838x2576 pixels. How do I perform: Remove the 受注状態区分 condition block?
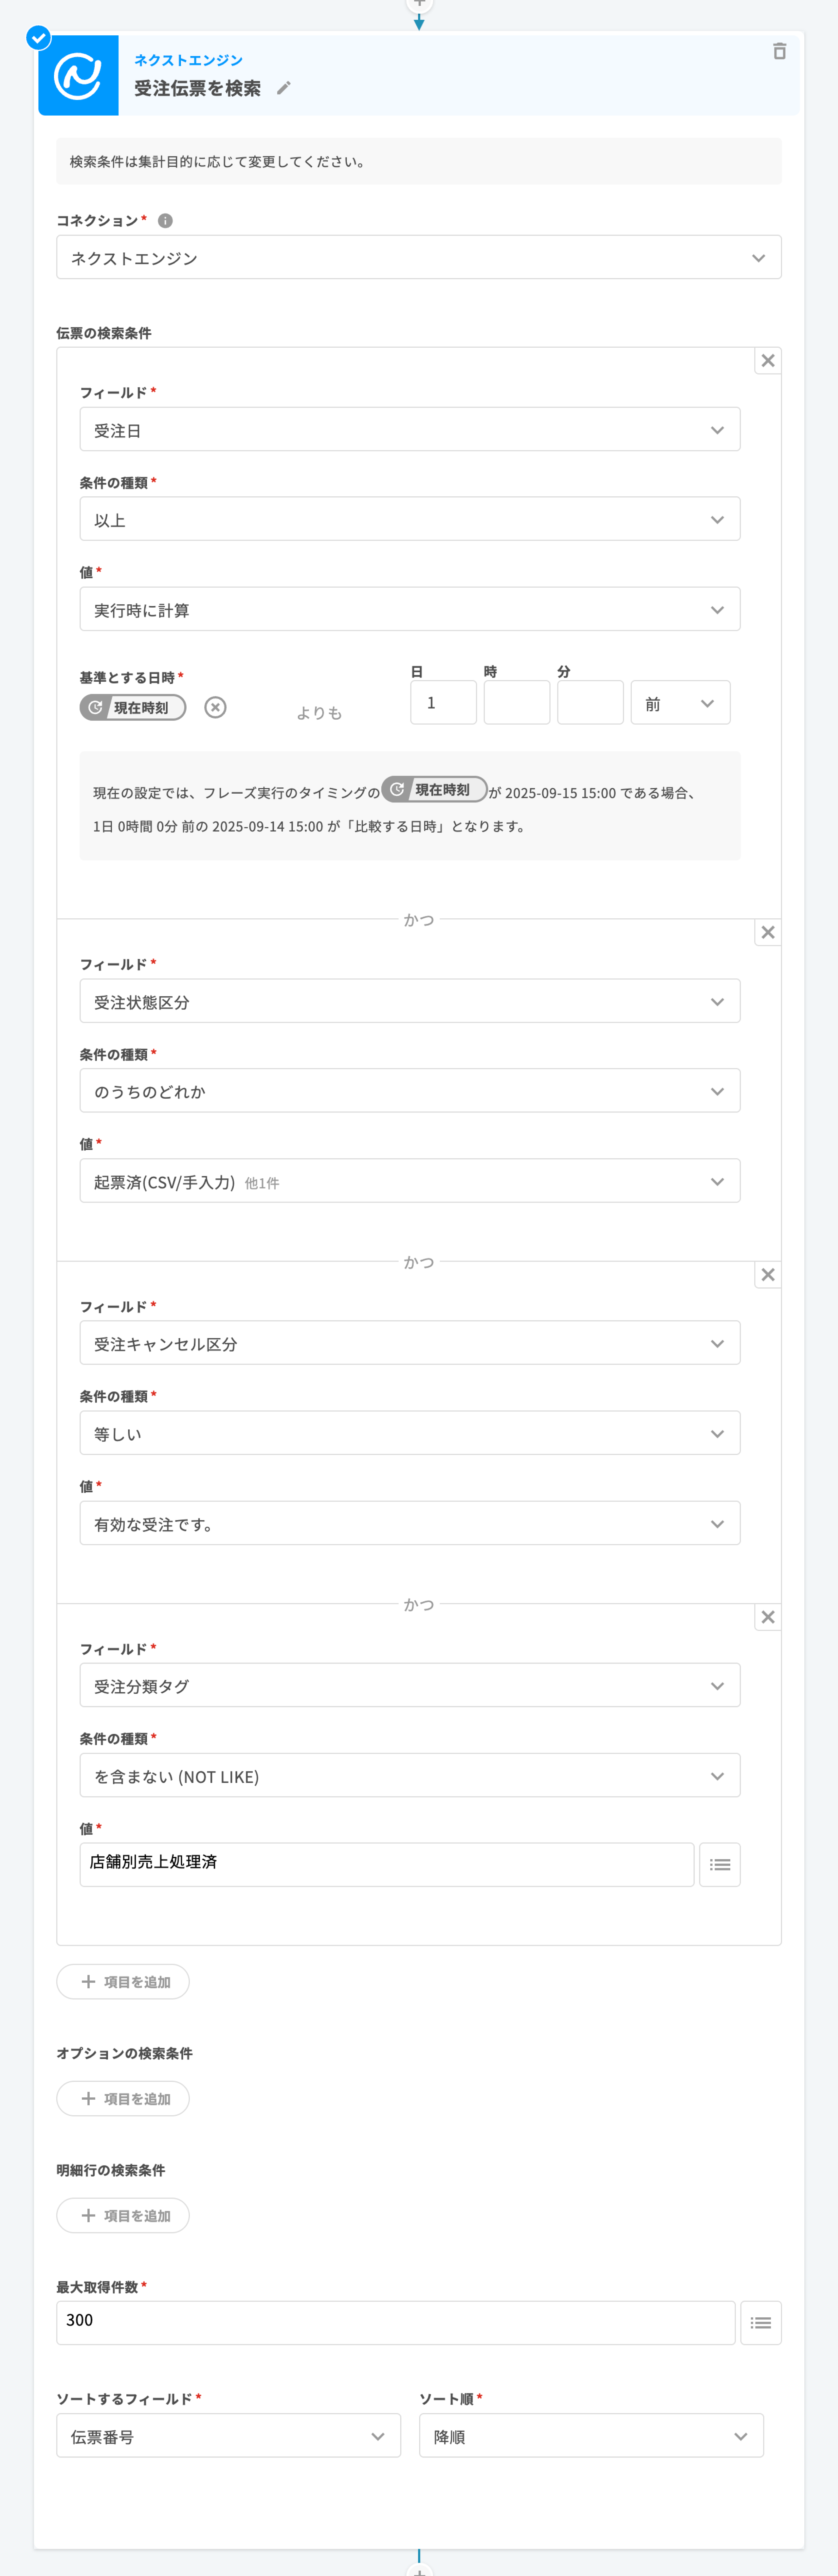(767, 932)
